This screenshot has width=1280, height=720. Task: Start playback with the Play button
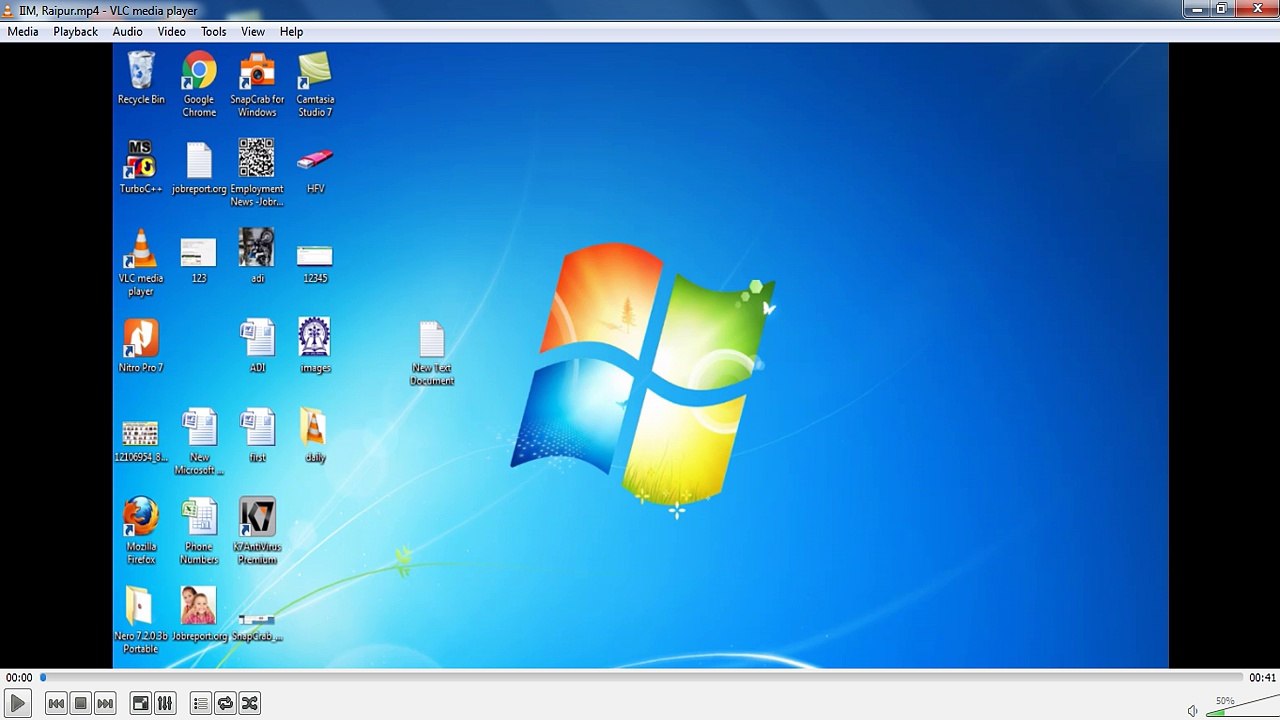tap(17, 704)
